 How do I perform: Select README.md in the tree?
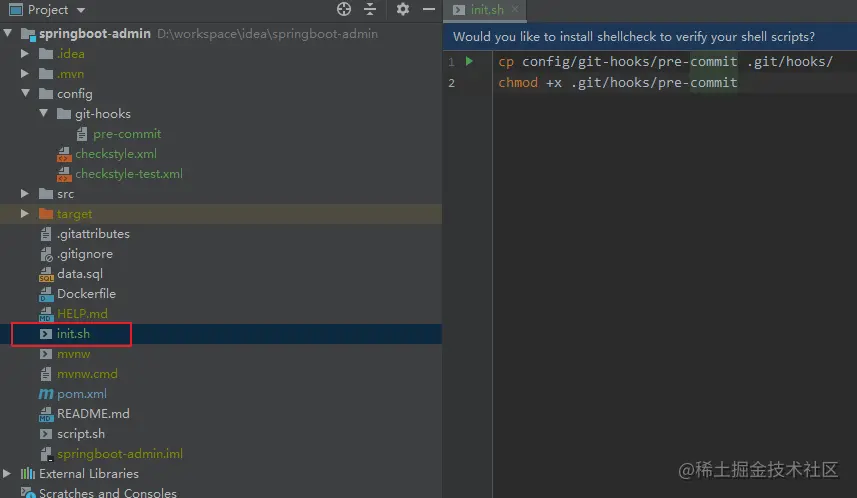pyautogui.click(x=93, y=414)
